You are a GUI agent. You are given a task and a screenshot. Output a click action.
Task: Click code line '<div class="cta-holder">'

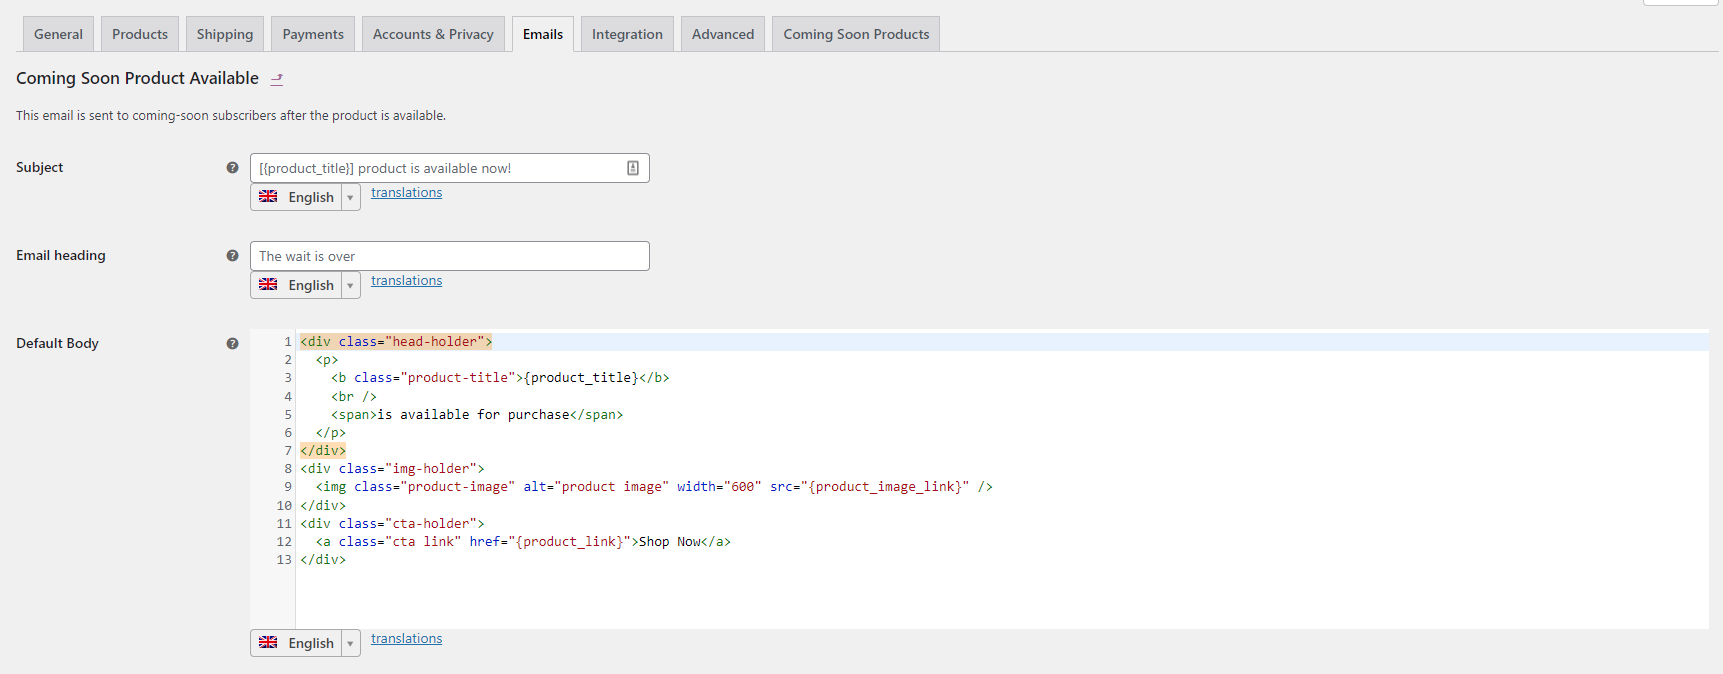click(392, 524)
